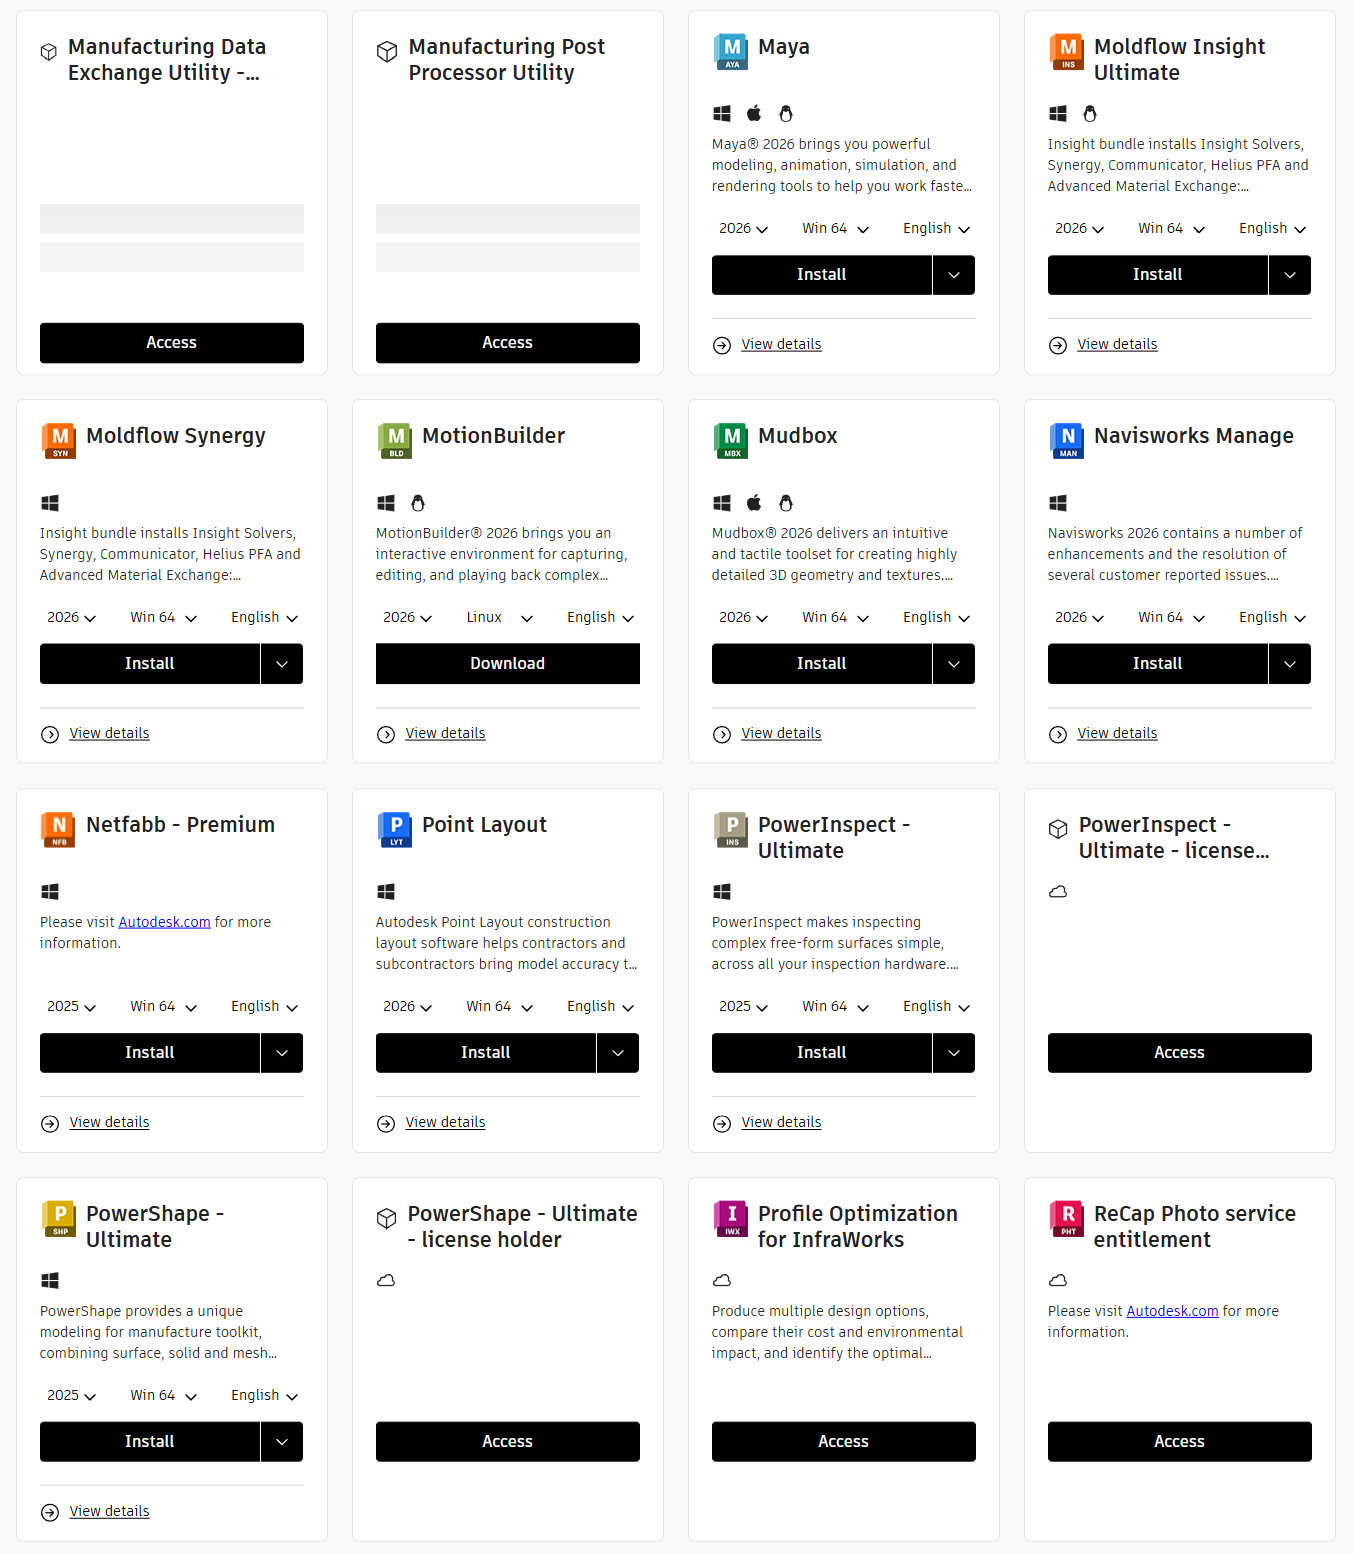Click the Point Layout product icon

[x=395, y=830]
